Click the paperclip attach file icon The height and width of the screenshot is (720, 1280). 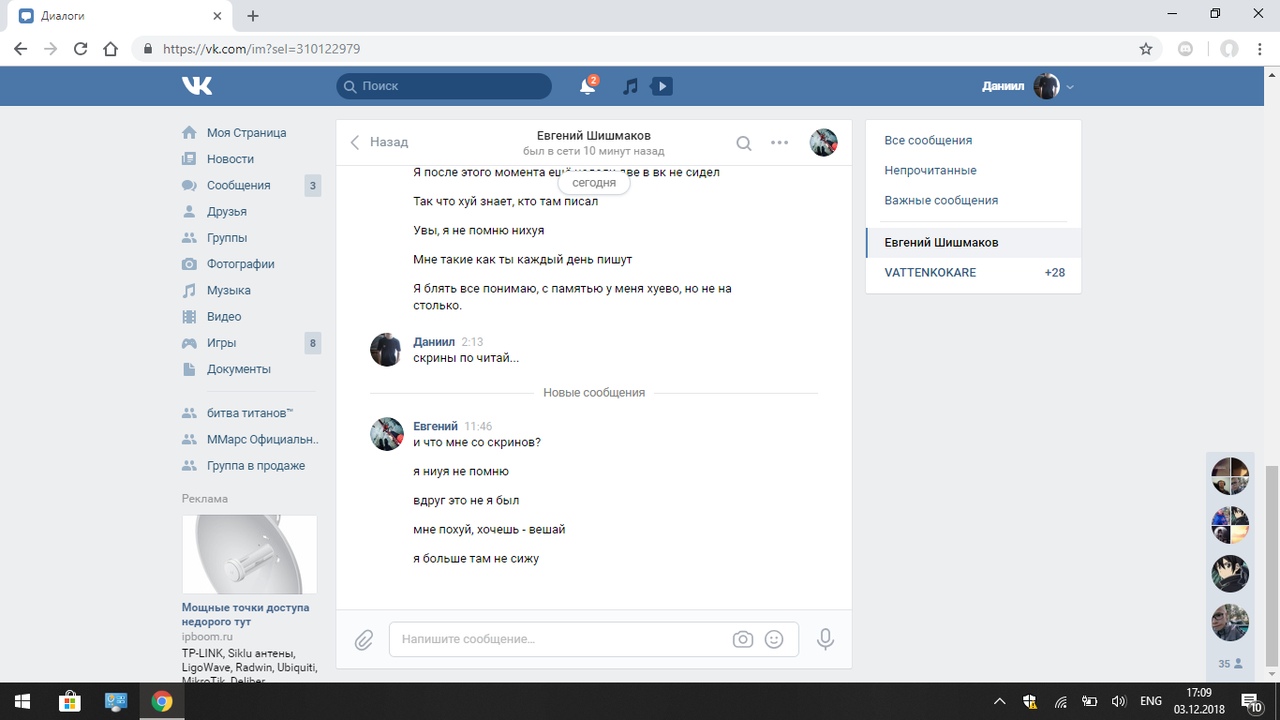[x=364, y=639]
